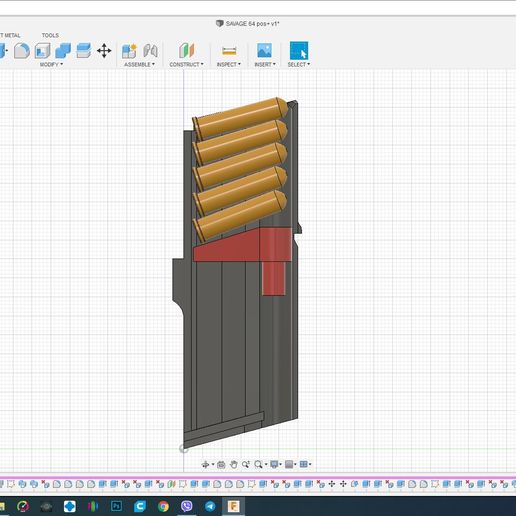The image size is (516, 516).
Task: Click the SAVAGE 64 pos+ v1 document title
Action: tap(252, 24)
